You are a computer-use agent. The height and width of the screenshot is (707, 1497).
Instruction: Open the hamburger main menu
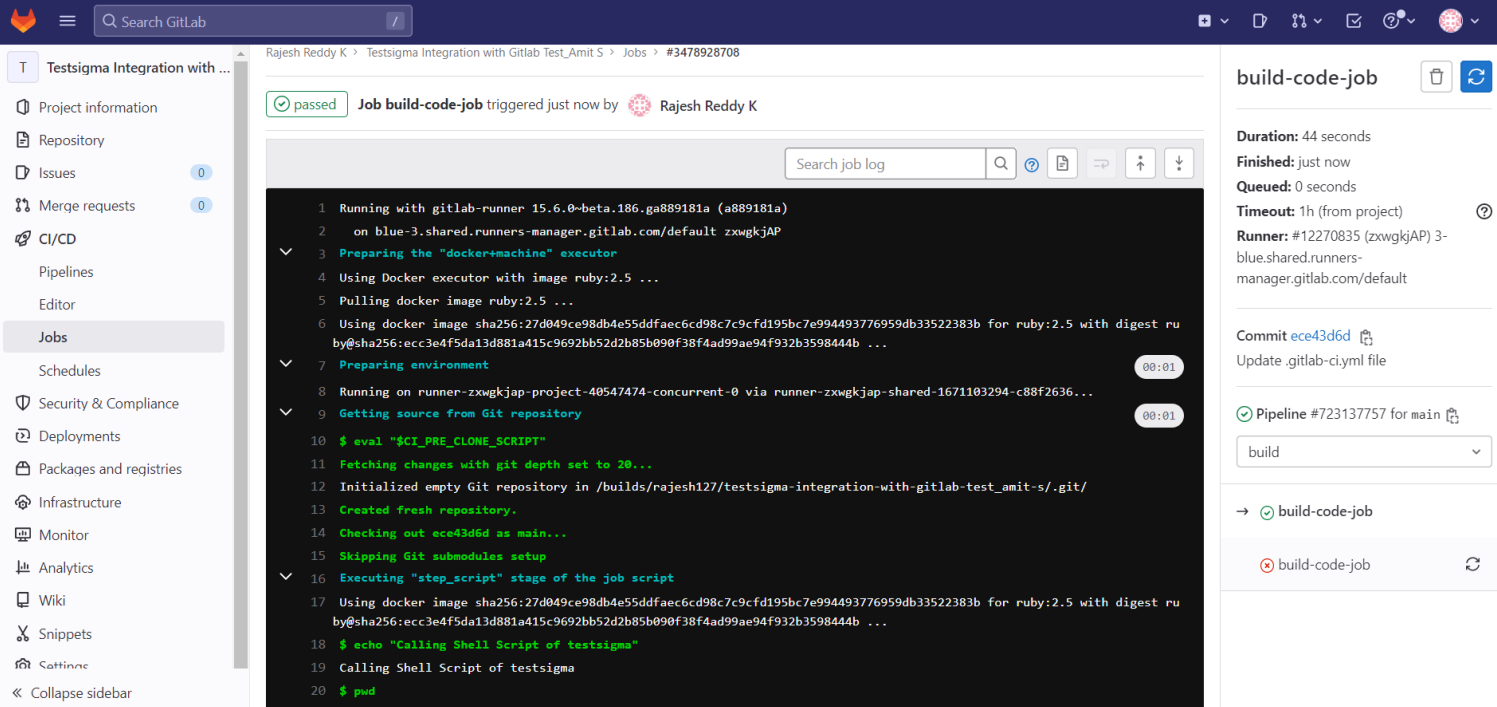(67, 20)
